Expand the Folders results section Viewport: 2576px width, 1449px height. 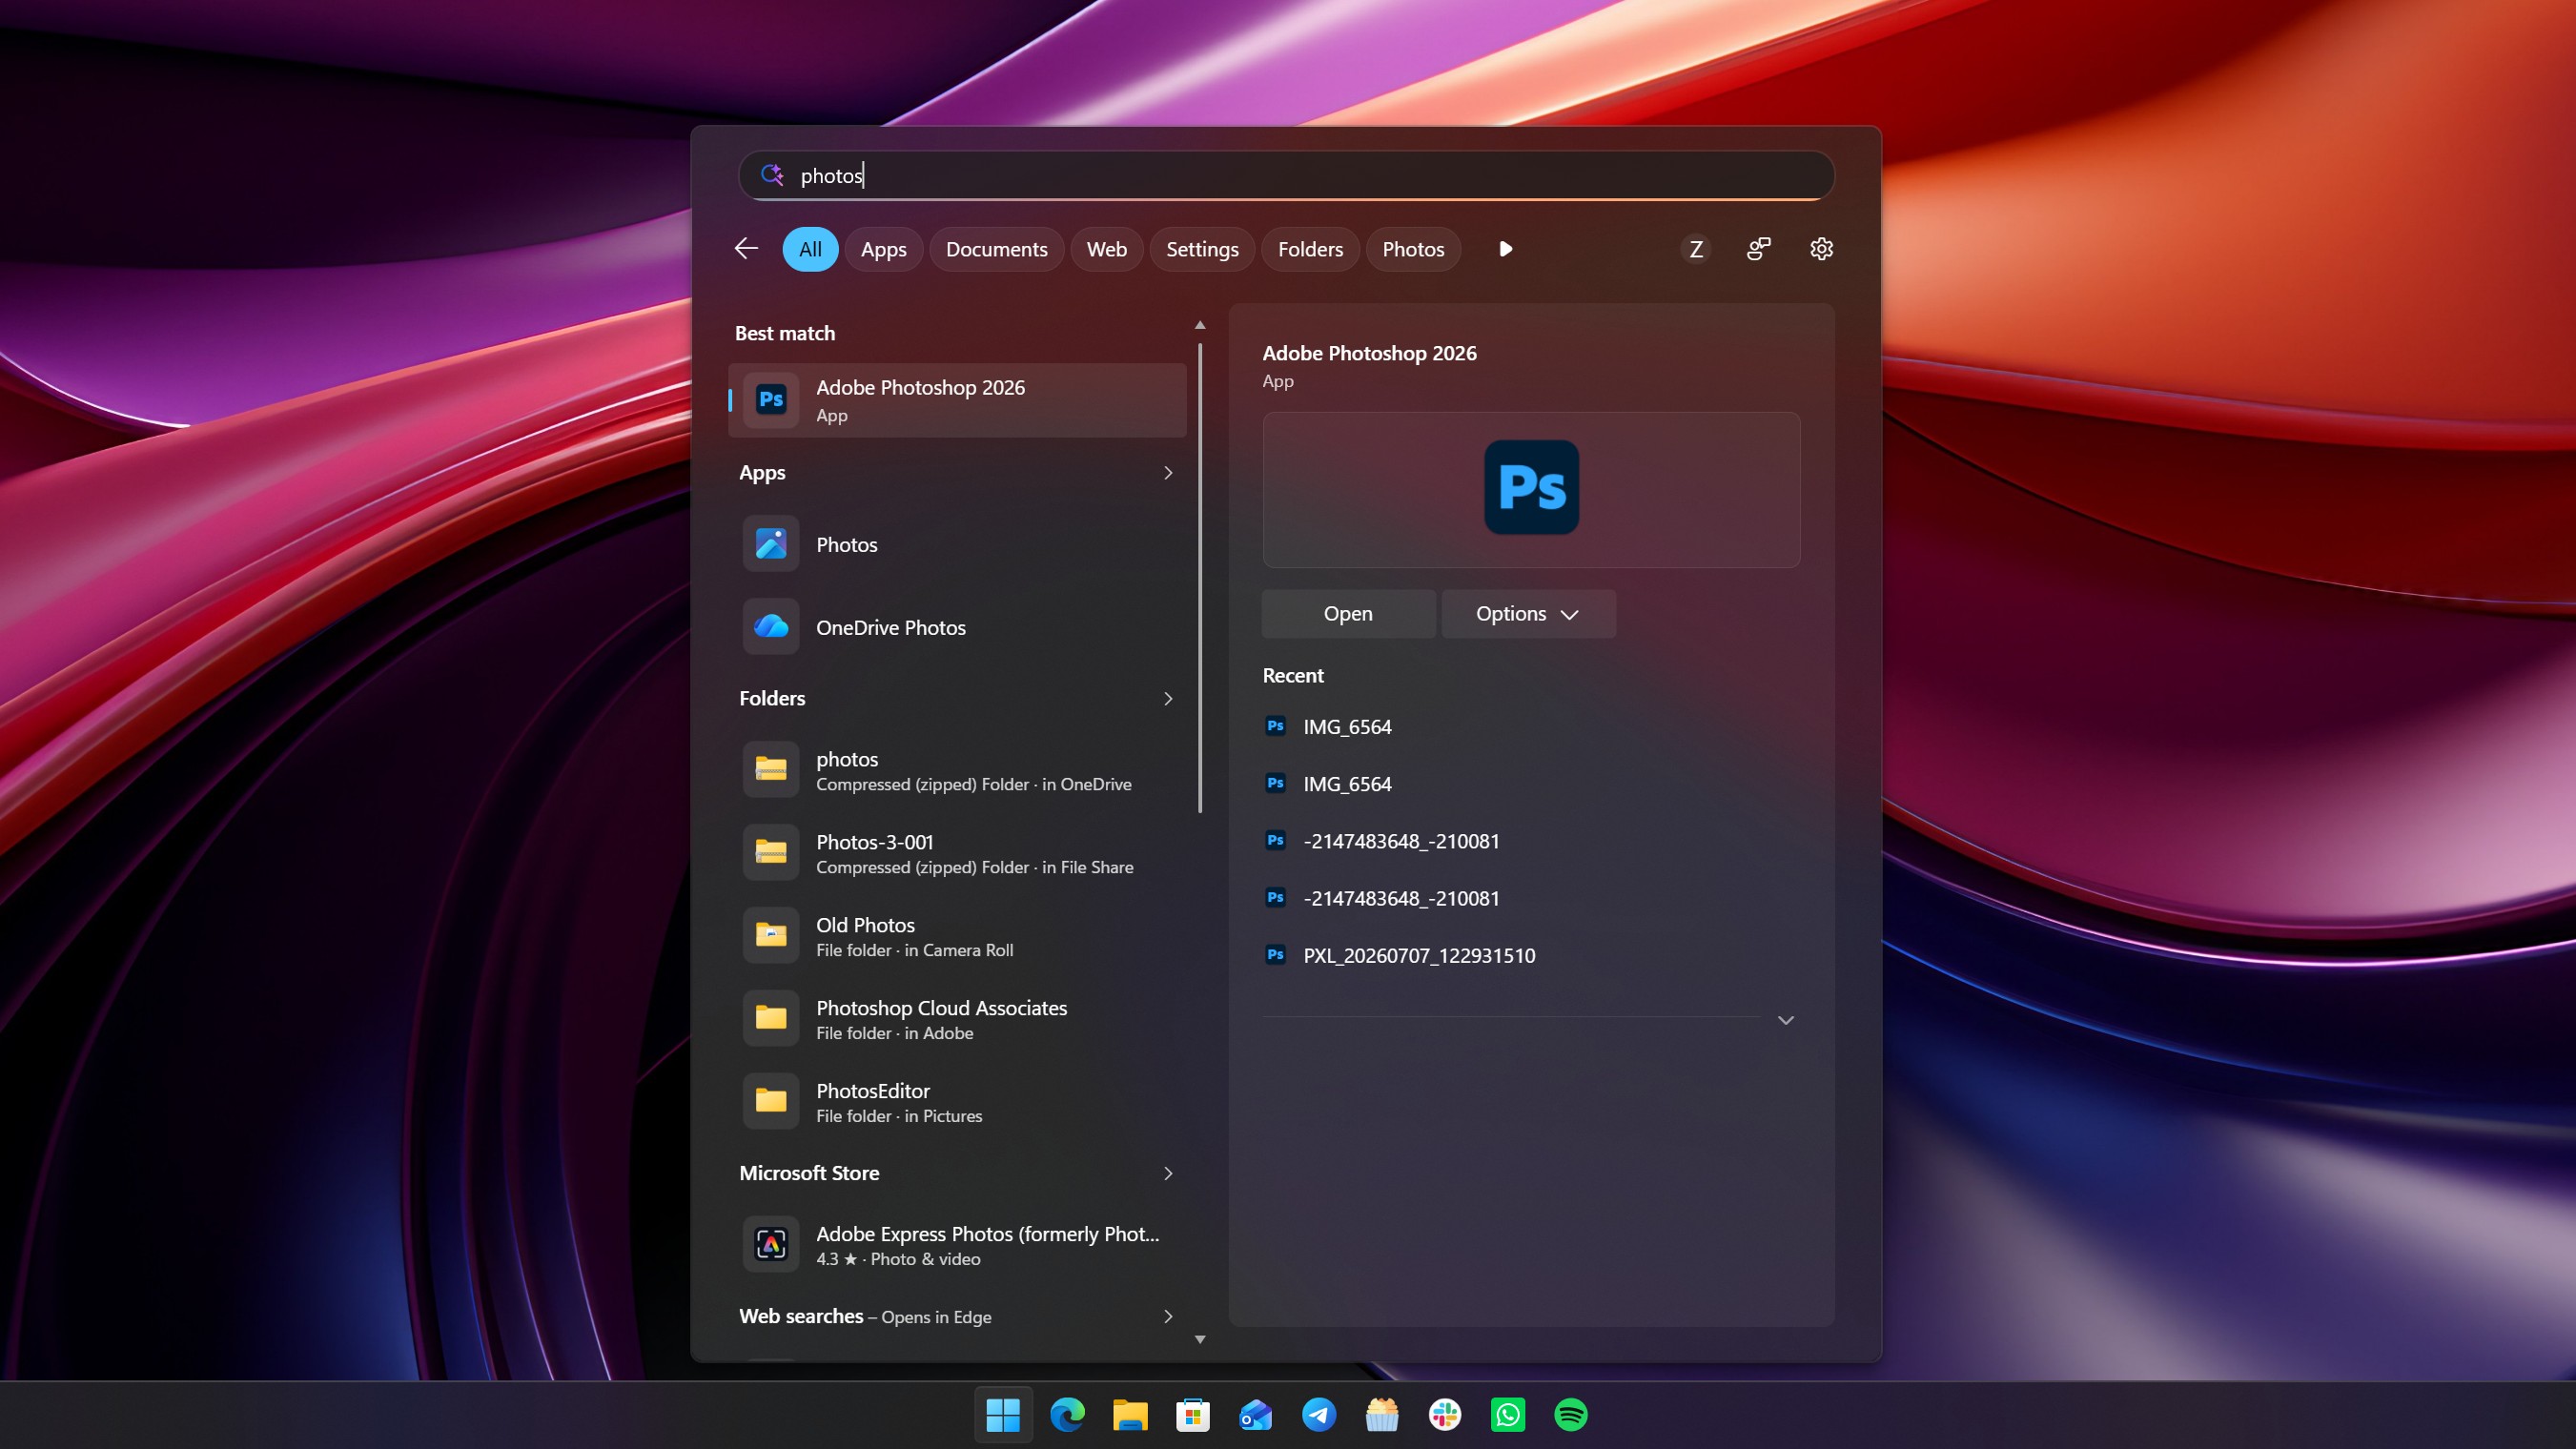click(x=1168, y=698)
